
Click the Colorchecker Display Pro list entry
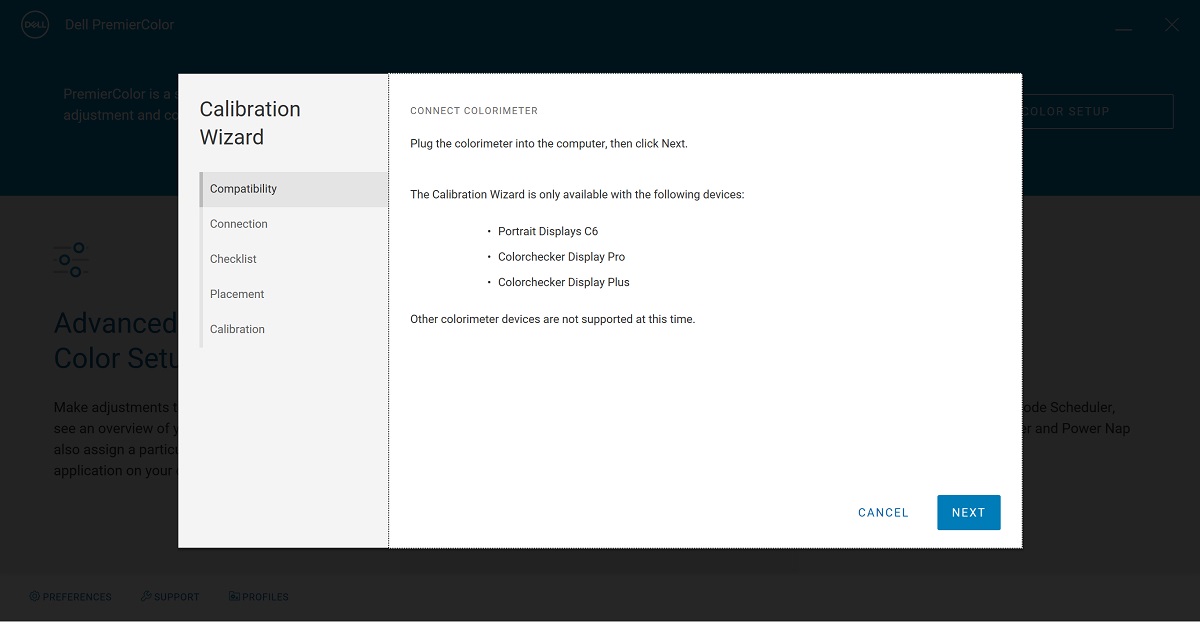[x=561, y=257]
